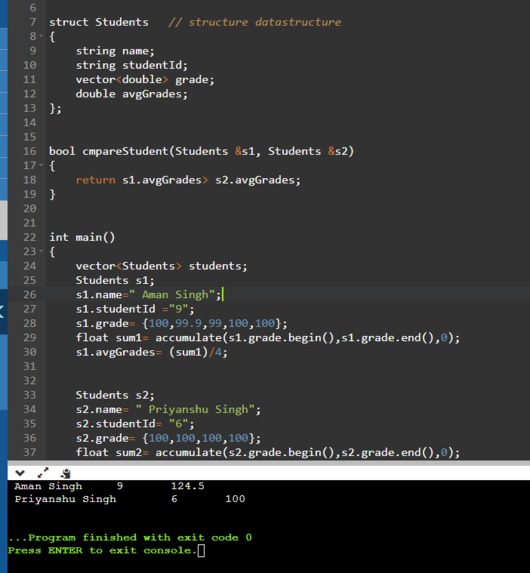Click 's1.grade= {100,99.9,99,100,100};' line
This screenshot has height=573, width=530.
[x=181, y=323]
